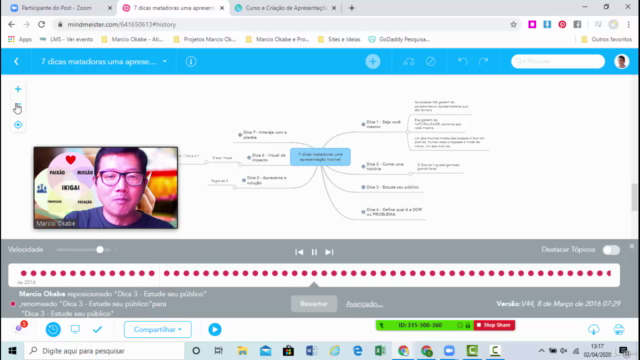Select topic Dica 4 - Defina qual é a DOR
The image size is (640, 360).
(x=392, y=212)
